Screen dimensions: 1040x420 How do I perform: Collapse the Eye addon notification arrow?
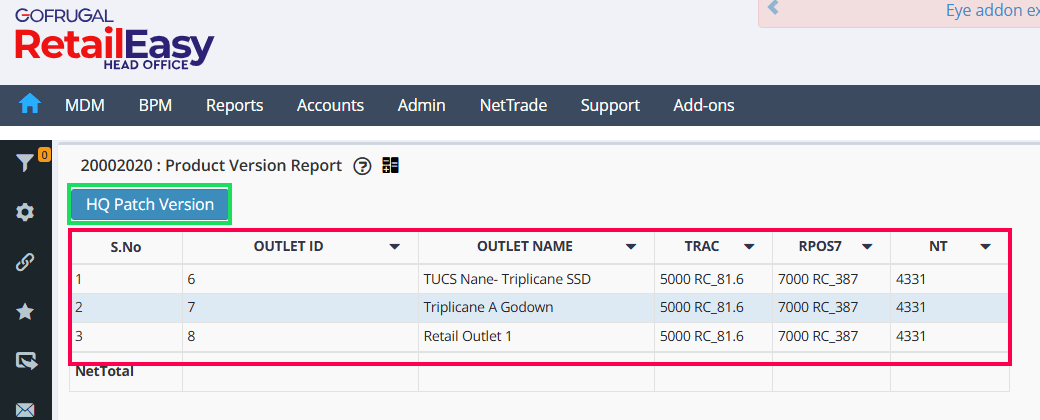point(773,11)
